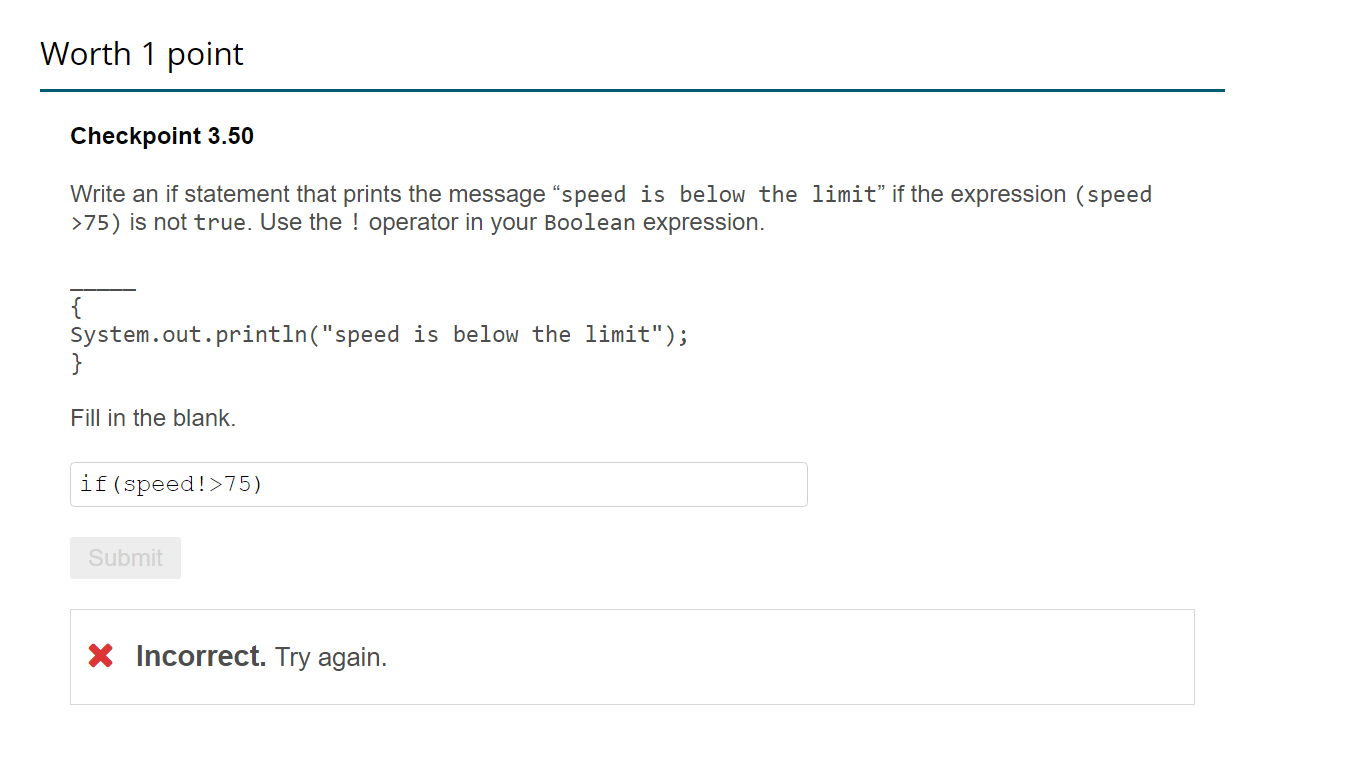Select the answer input field

pyautogui.click(x=438, y=484)
